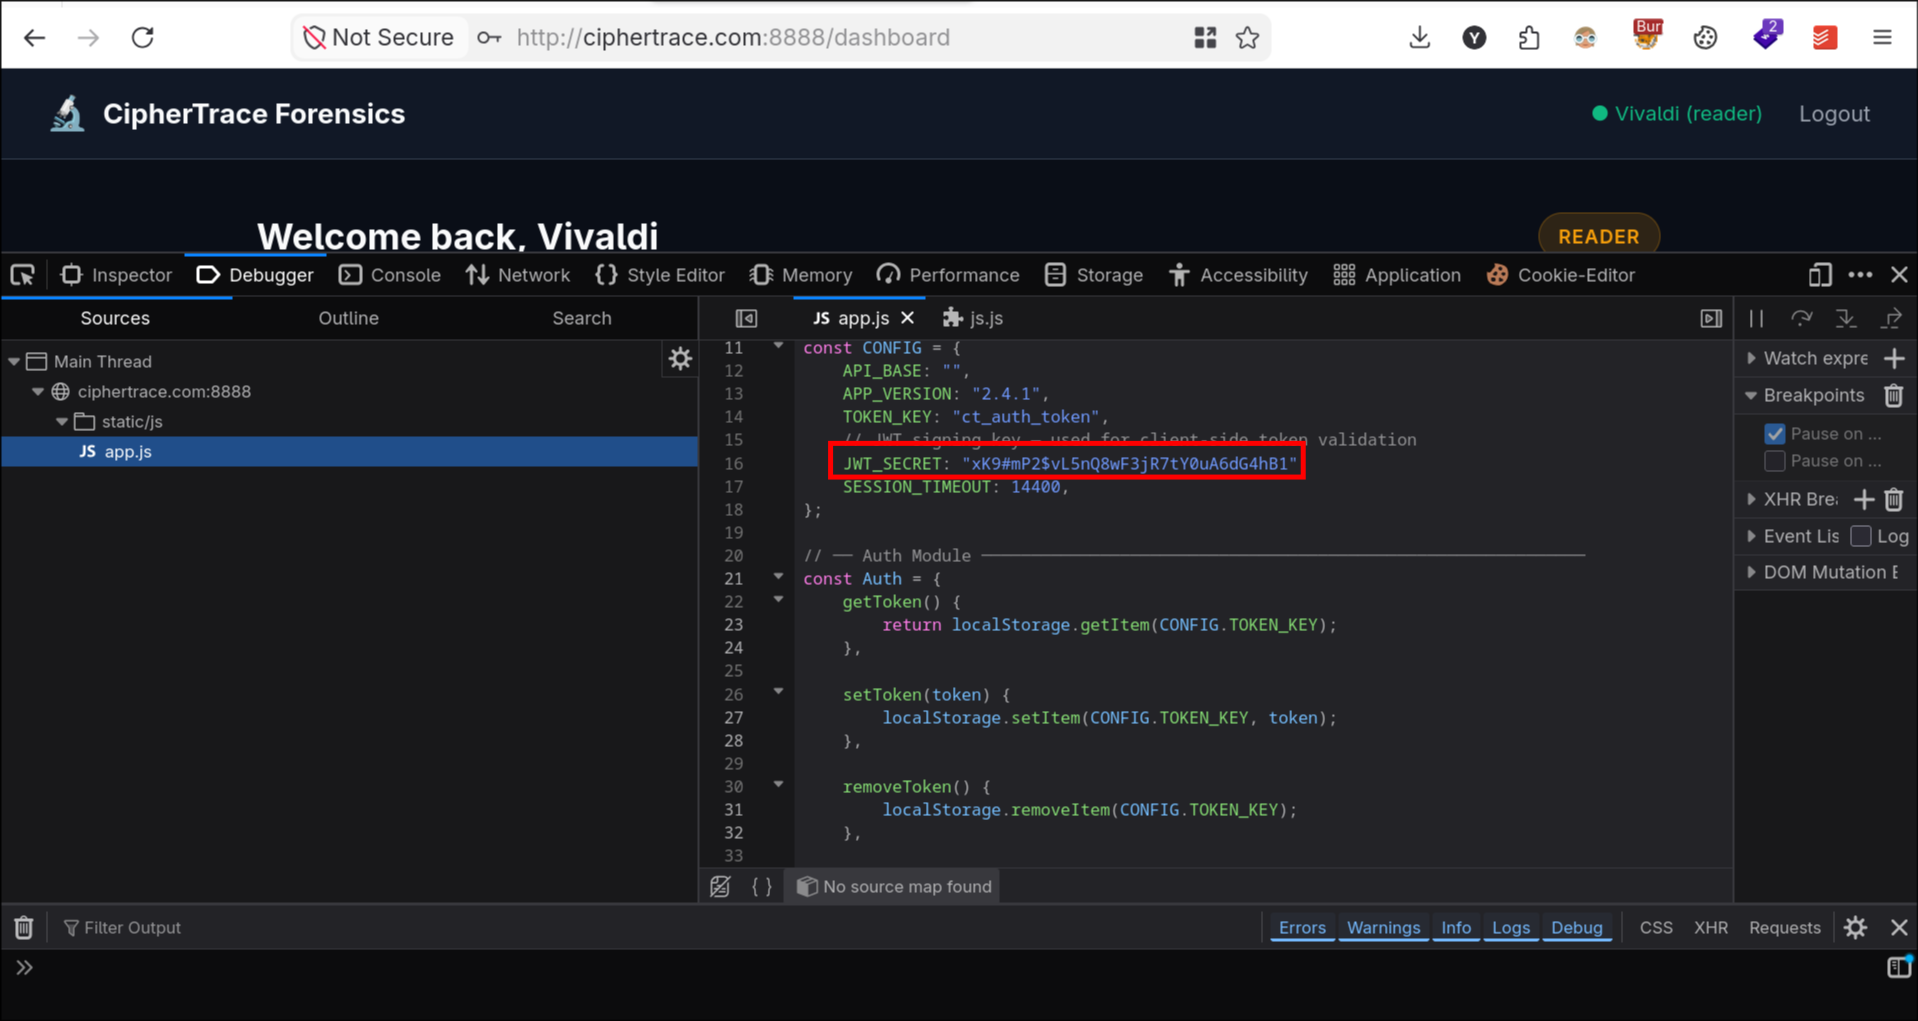The width and height of the screenshot is (1918, 1021).
Task: Pretty print the source with braces icon
Action: click(x=762, y=887)
